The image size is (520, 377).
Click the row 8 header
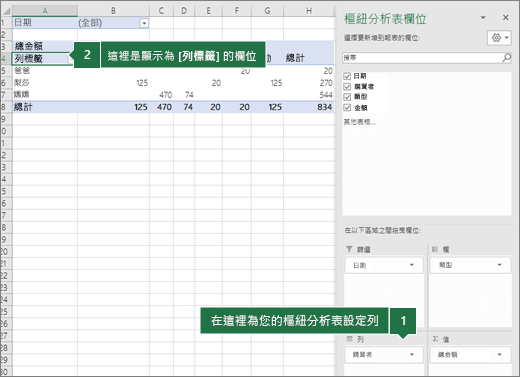point(6,107)
